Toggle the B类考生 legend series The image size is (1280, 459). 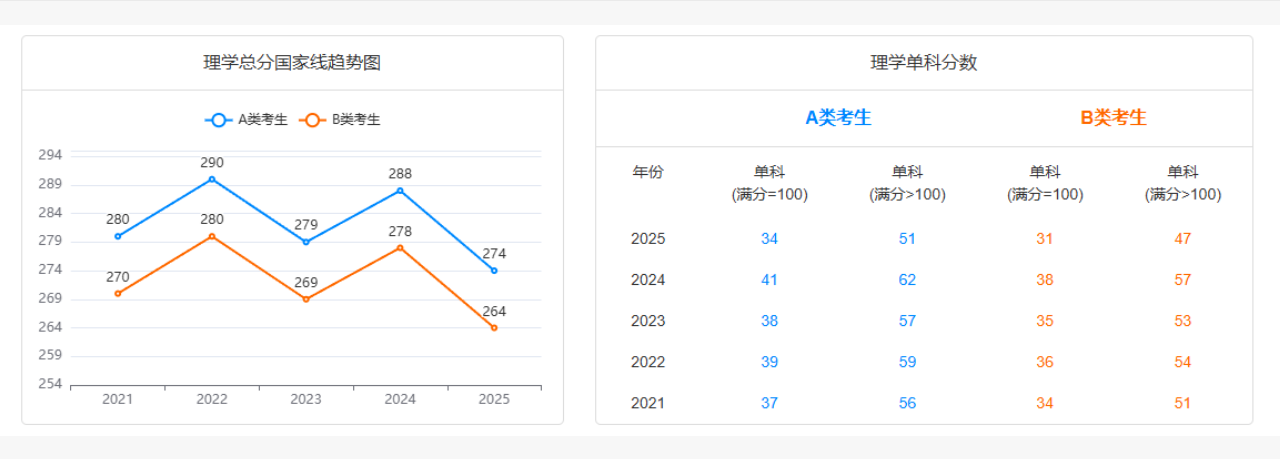click(x=340, y=120)
